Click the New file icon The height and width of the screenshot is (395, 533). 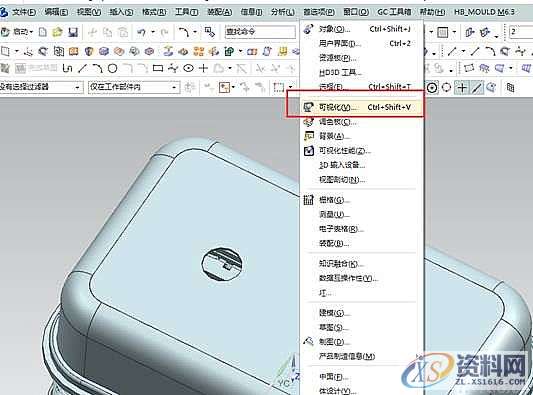click(43, 32)
